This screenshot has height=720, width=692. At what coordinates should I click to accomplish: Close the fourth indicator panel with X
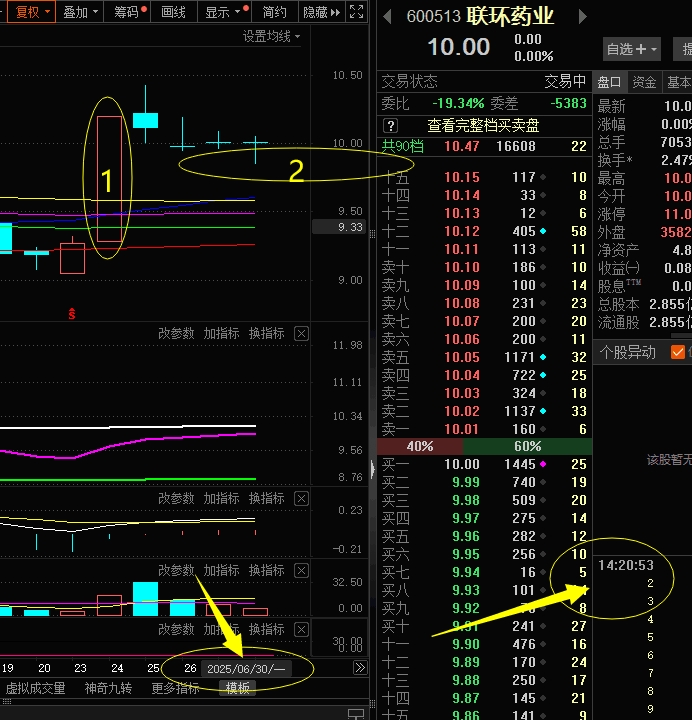tap(301, 629)
